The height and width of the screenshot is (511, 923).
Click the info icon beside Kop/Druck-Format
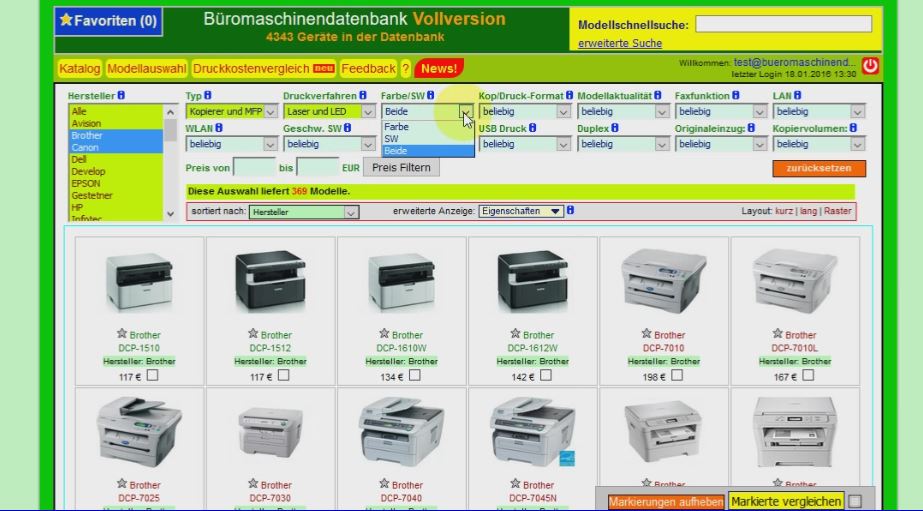(569, 95)
